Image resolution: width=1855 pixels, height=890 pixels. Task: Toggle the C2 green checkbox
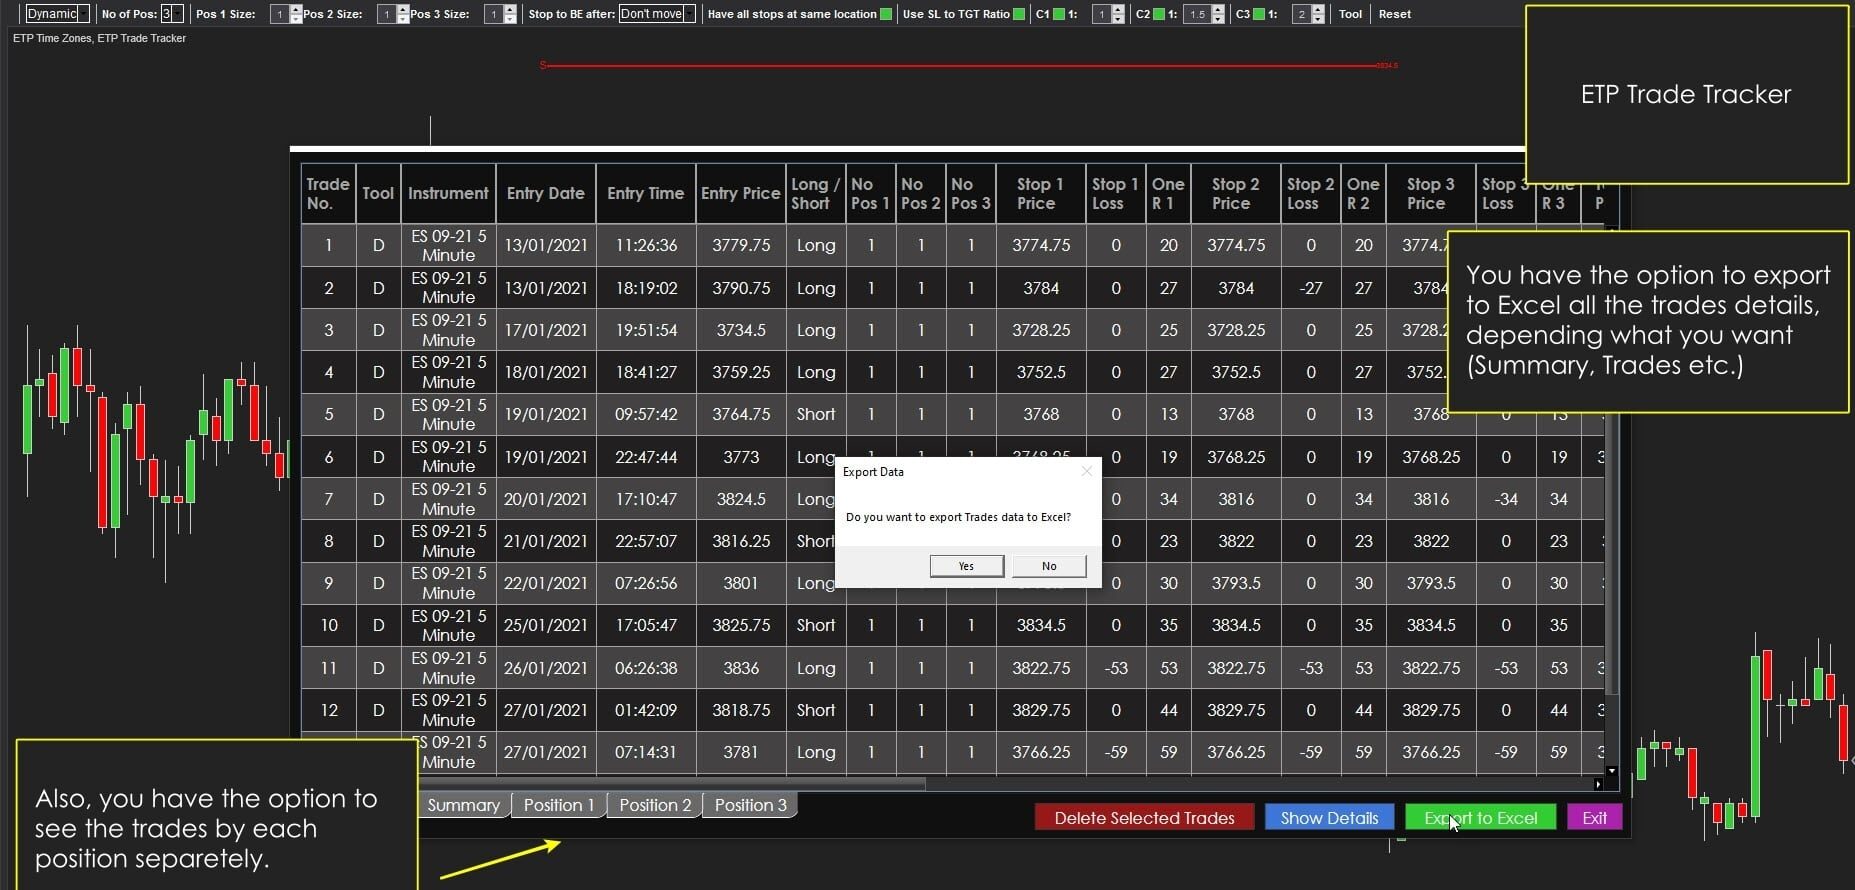[1159, 14]
